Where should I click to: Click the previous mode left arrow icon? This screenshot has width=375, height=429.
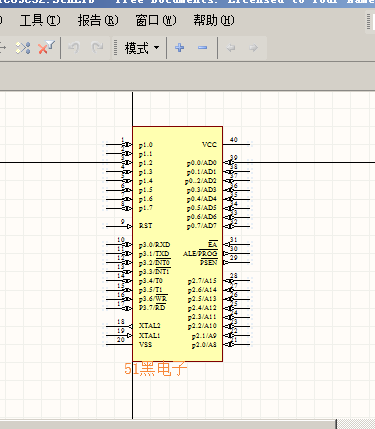coord(231,48)
